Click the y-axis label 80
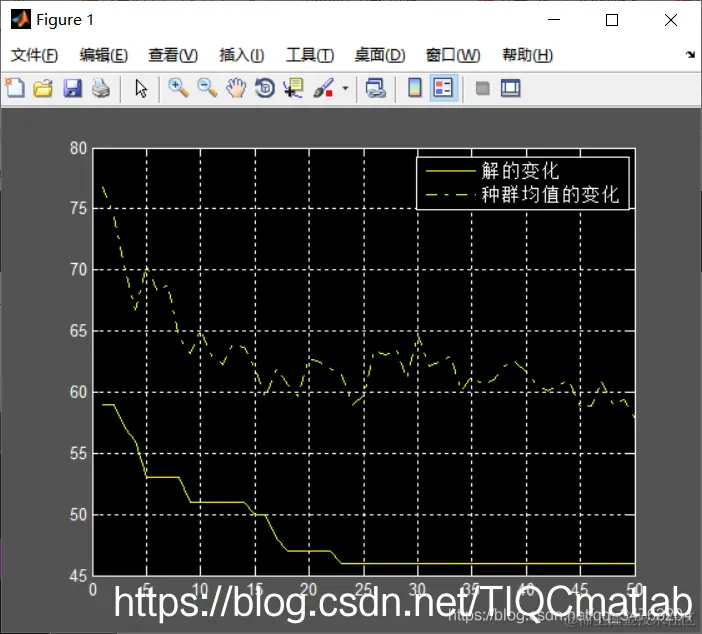 click(78, 148)
